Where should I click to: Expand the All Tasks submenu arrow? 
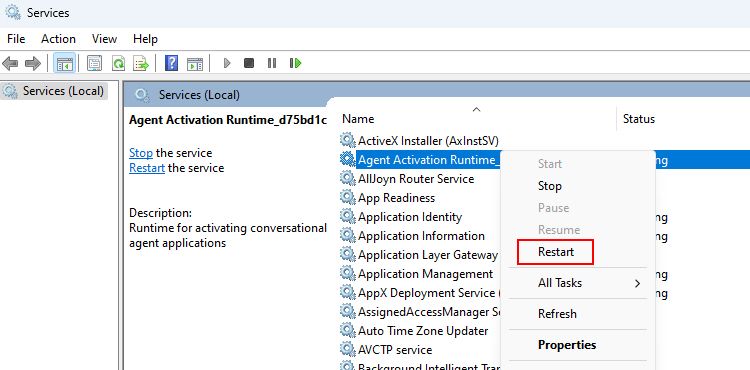tap(637, 283)
